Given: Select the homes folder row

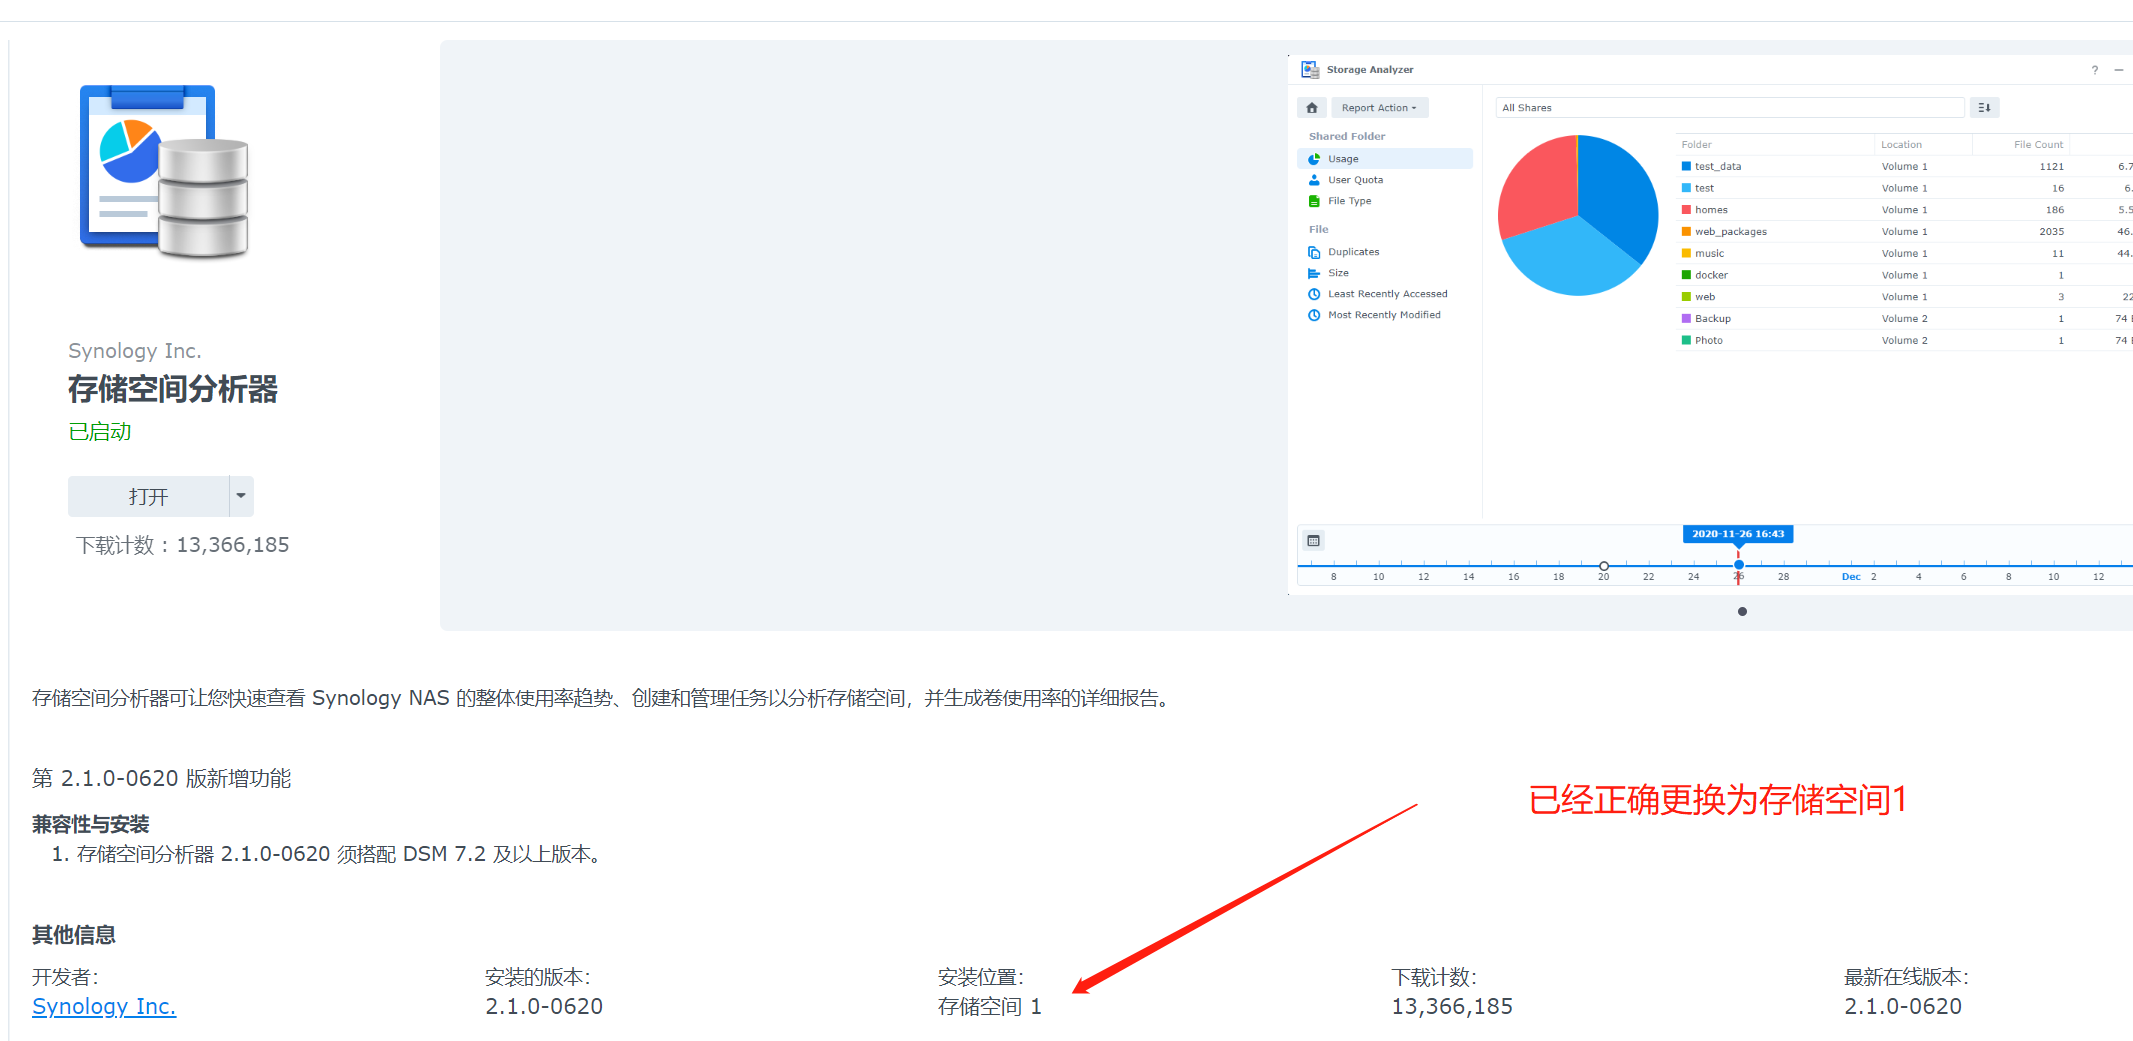Looking at the screenshot, I should [x=1905, y=210].
